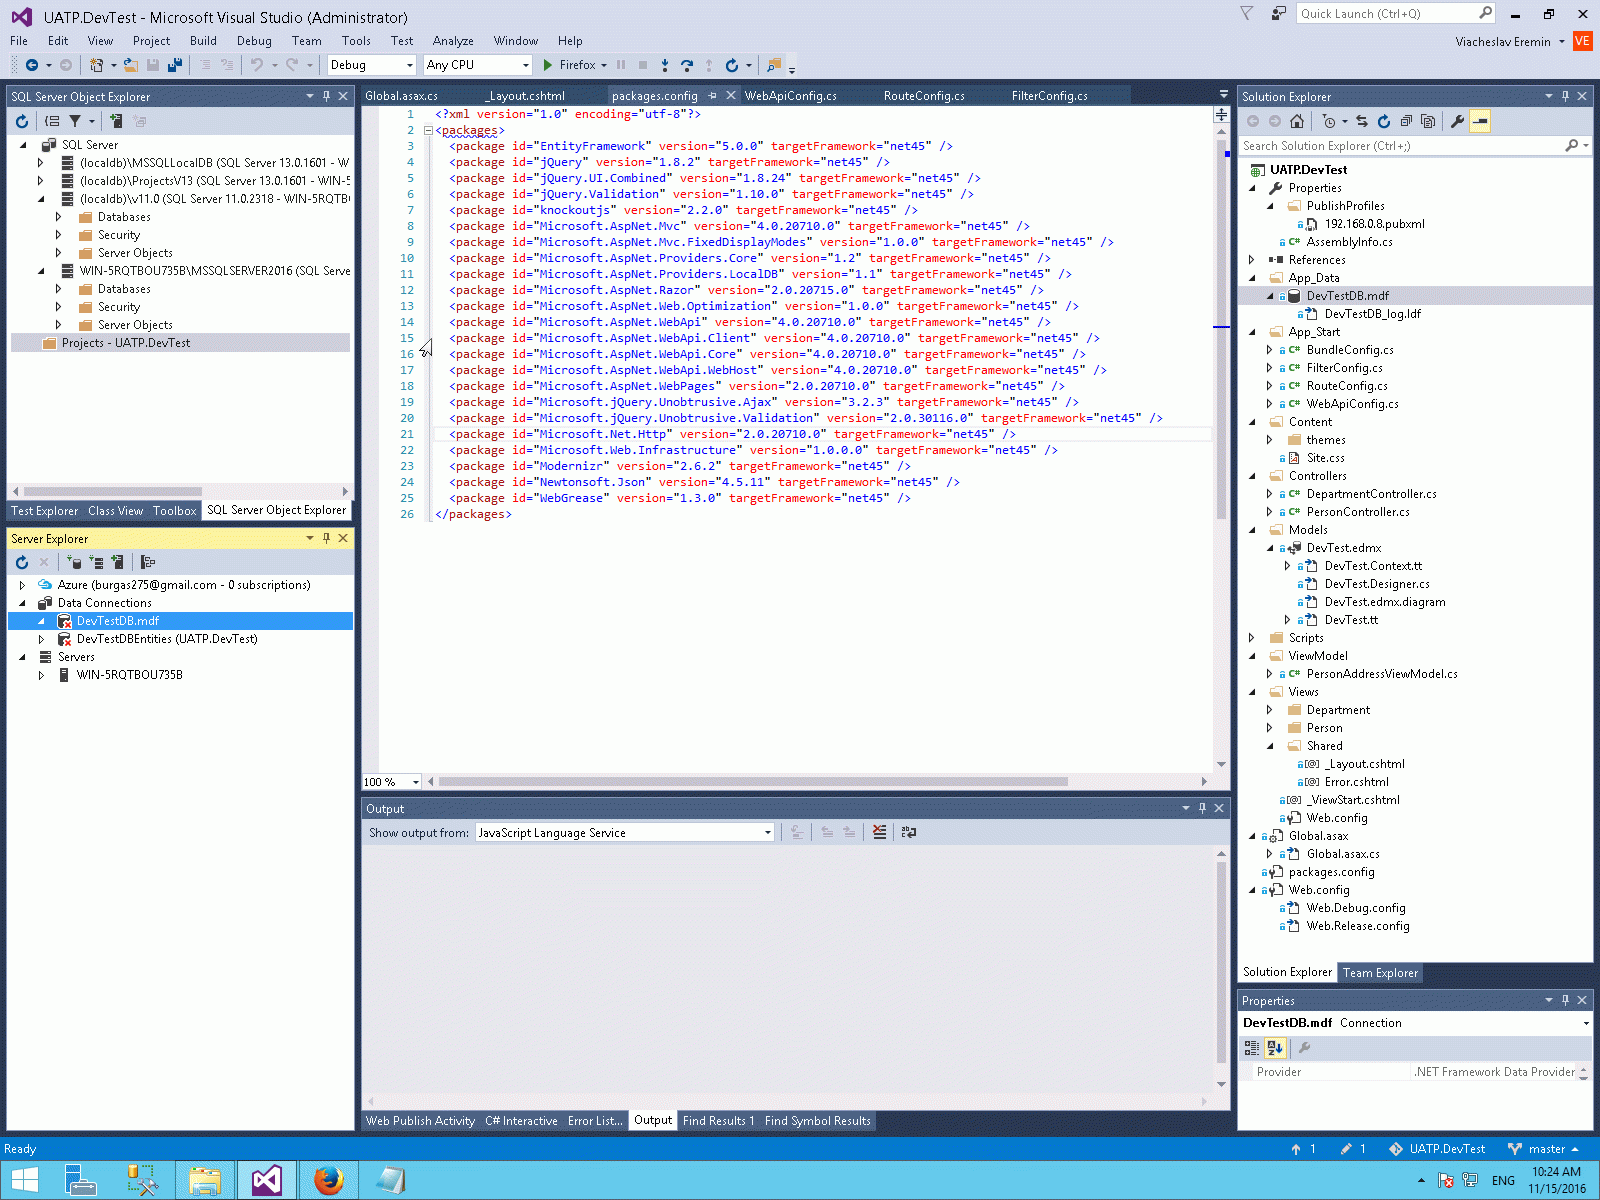Toggle Categorized view in Properties panel
1600x1200 pixels.
click(x=1252, y=1048)
